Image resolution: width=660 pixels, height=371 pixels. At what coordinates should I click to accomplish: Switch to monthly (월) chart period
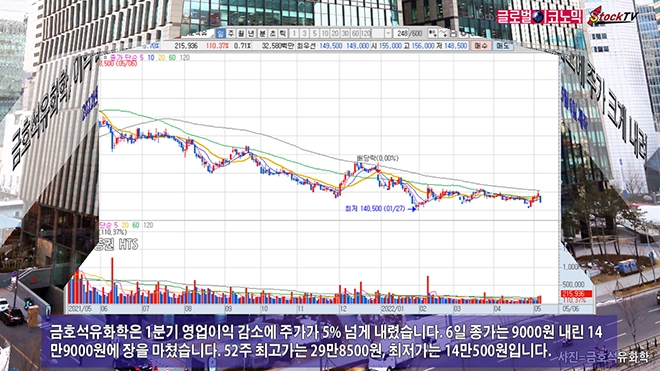pyautogui.click(x=241, y=33)
